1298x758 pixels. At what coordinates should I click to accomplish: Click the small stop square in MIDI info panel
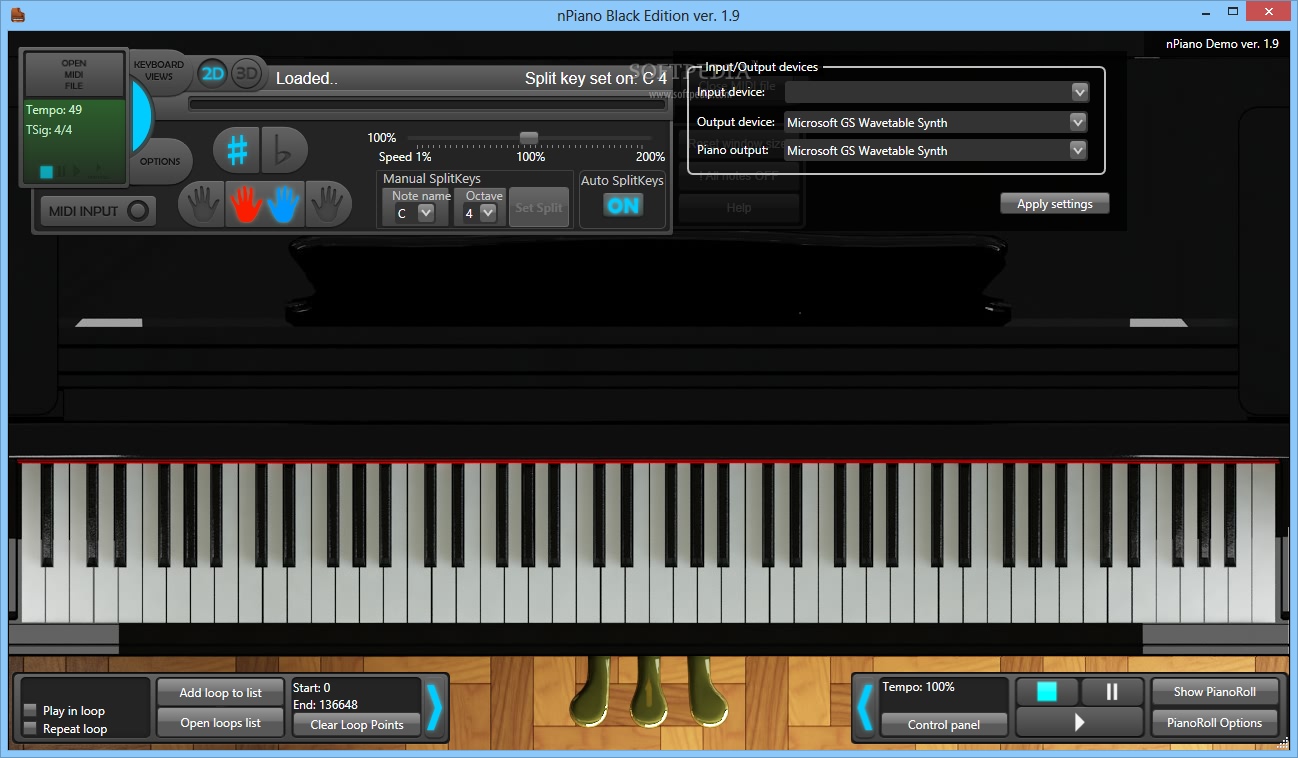[x=46, y=172]
